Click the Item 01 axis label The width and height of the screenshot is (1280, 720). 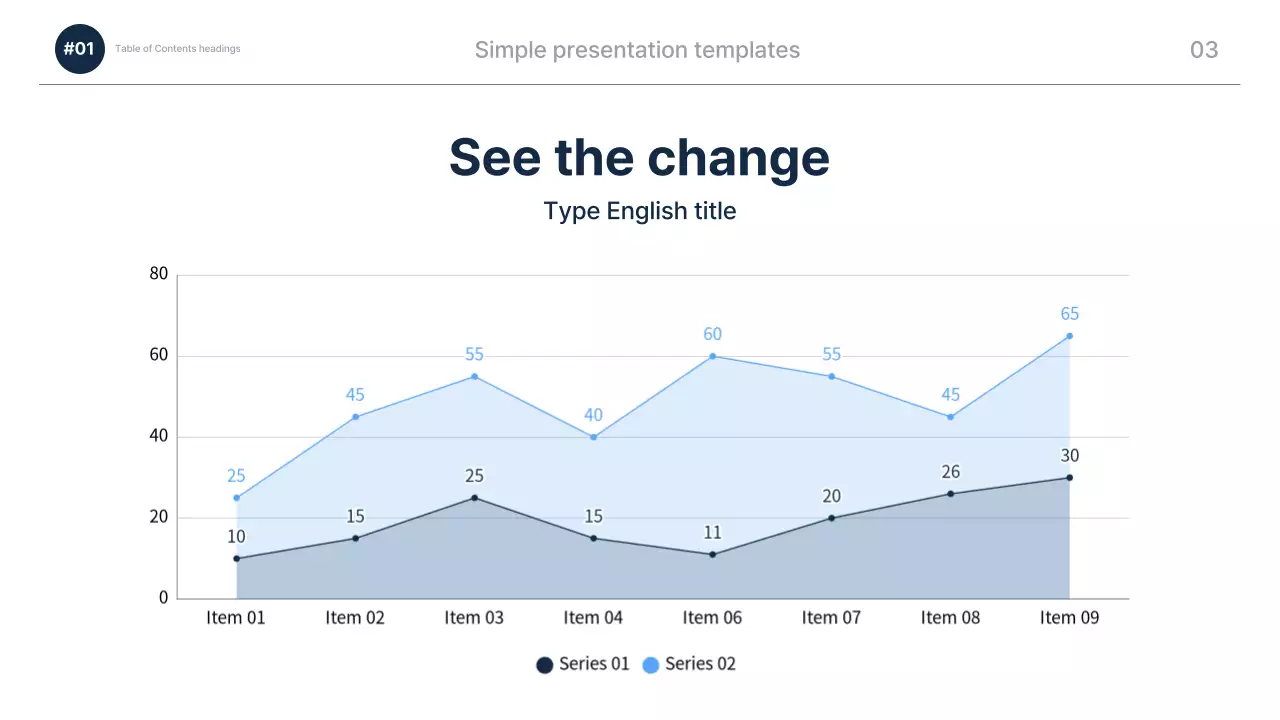pyautogui.click(x=236, y=618)
